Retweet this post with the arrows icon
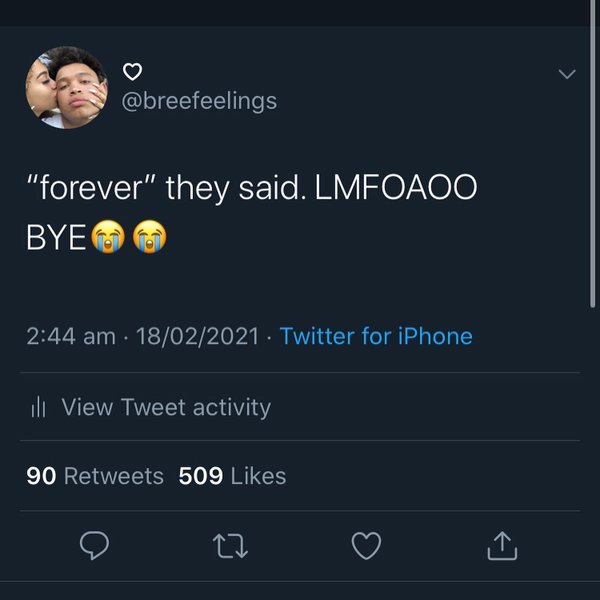The image size is (600, 600). 230,545
